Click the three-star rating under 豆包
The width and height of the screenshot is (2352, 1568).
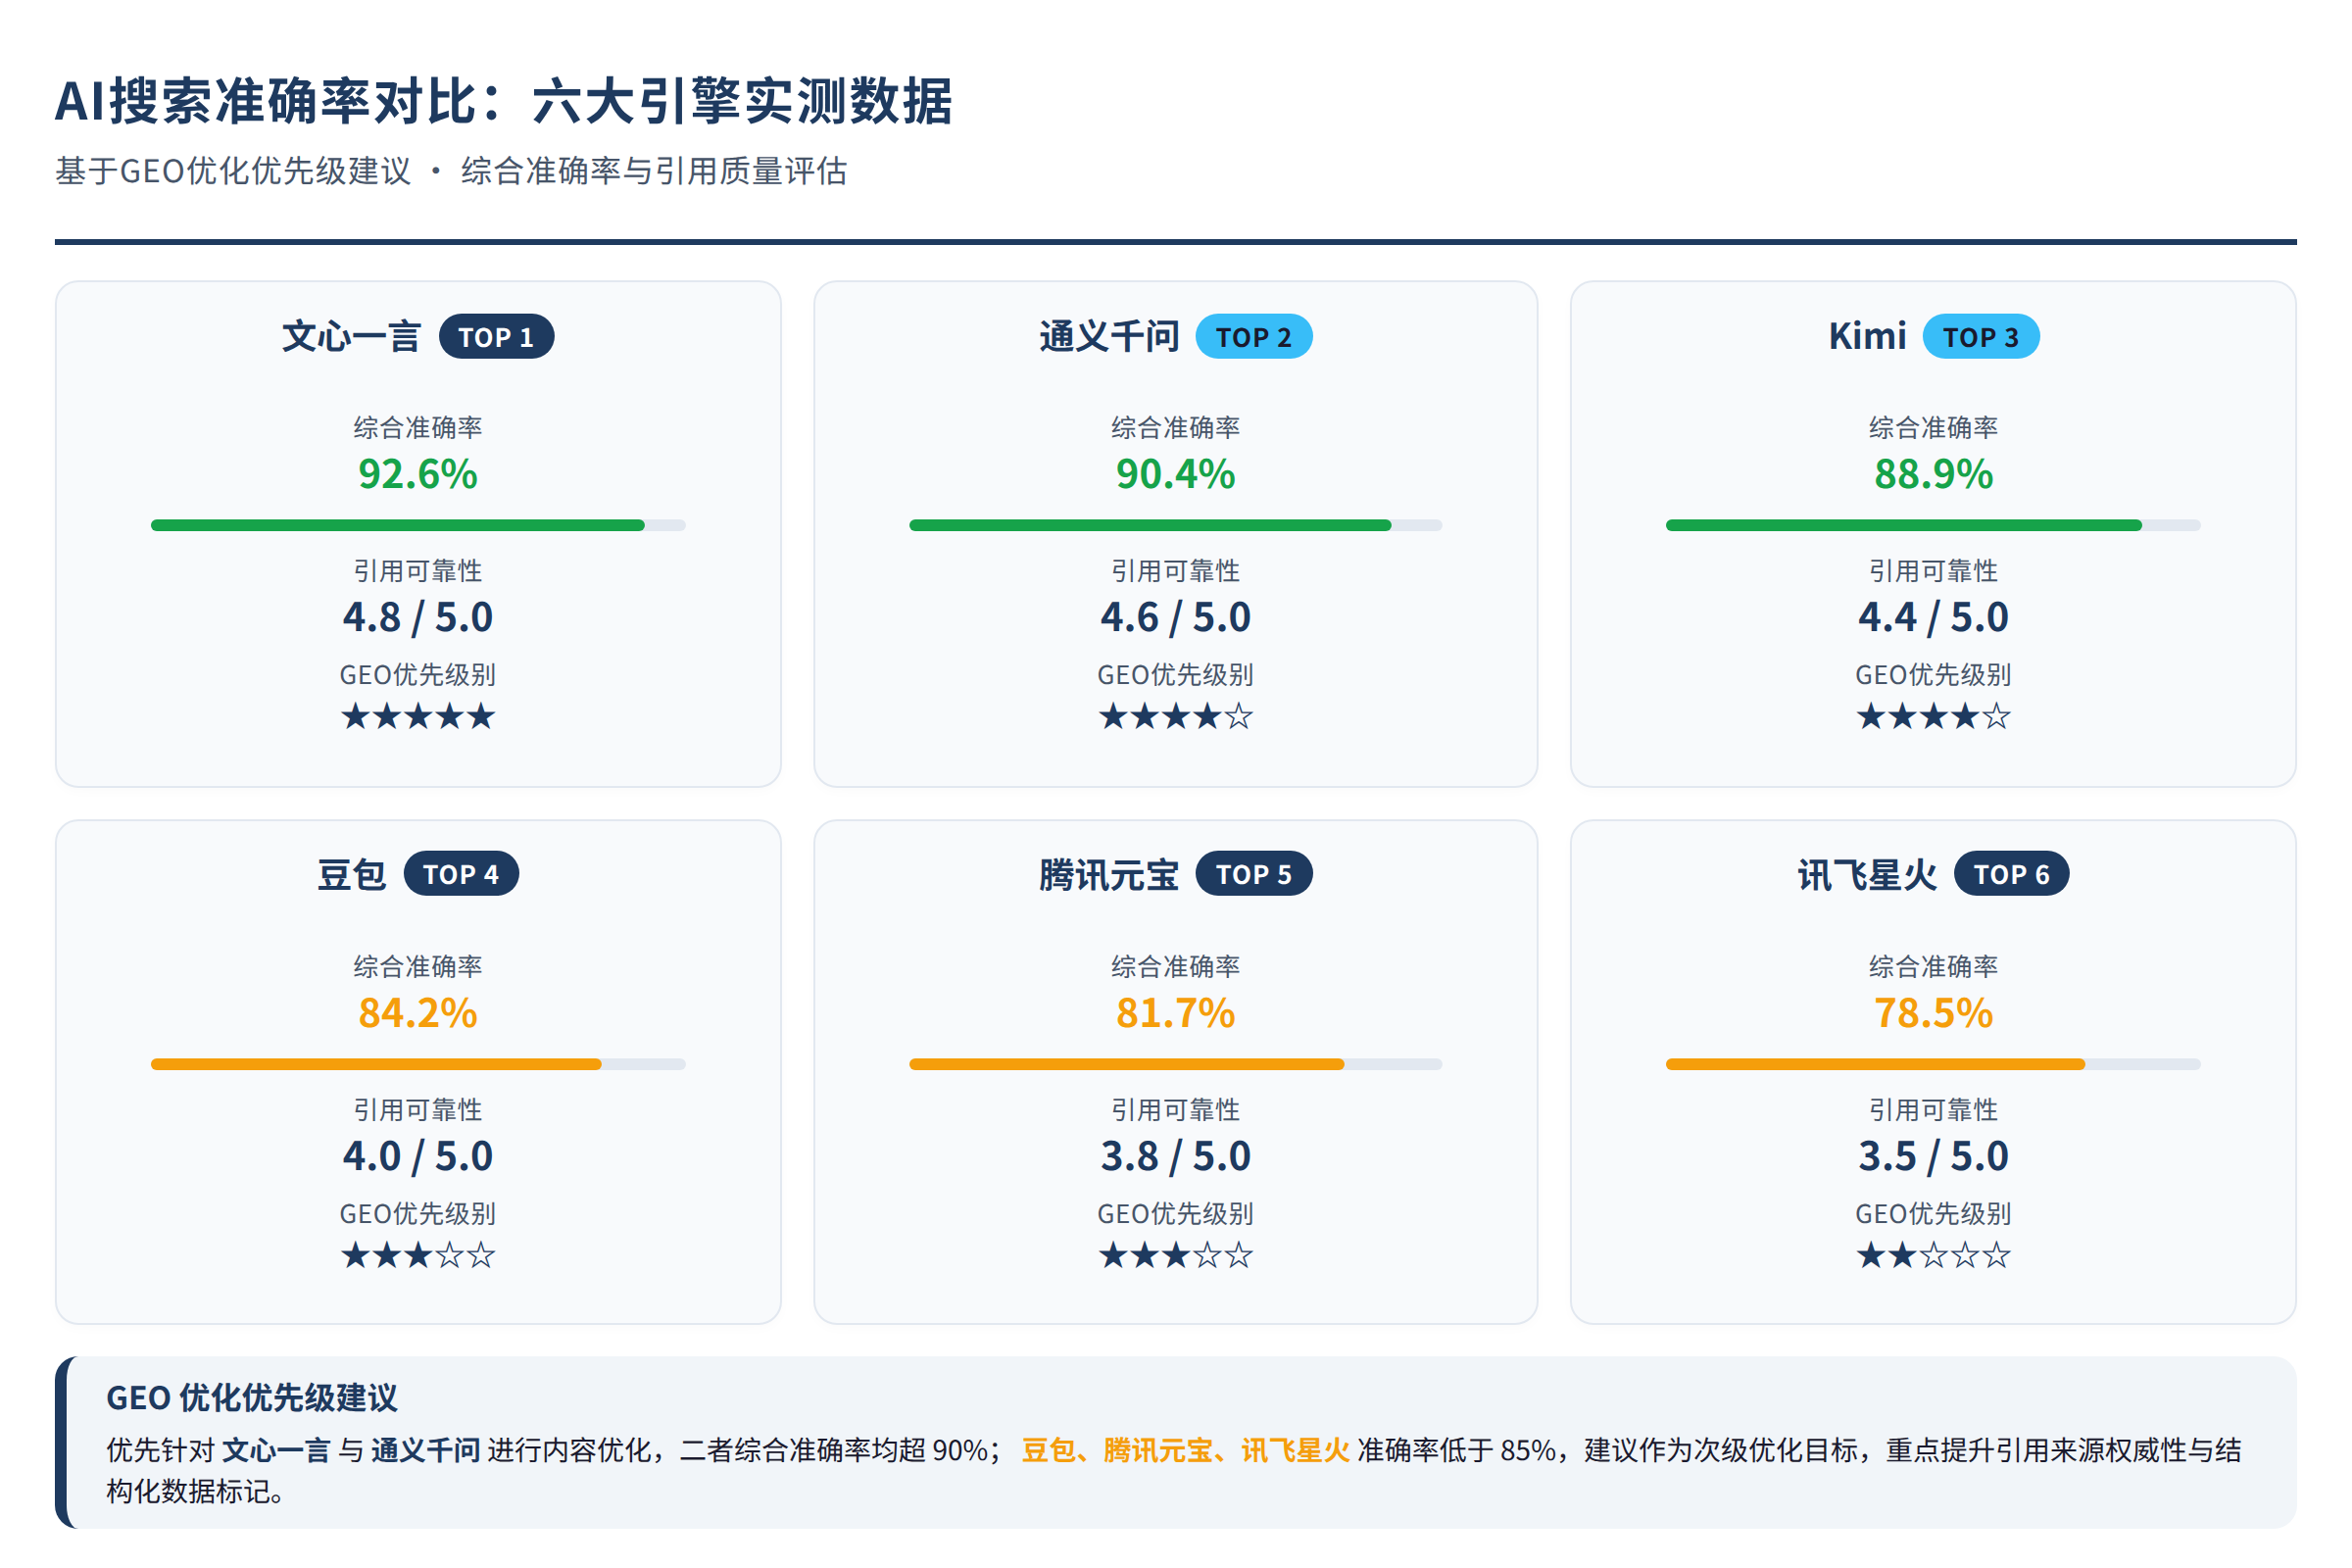pos(418,1255)
